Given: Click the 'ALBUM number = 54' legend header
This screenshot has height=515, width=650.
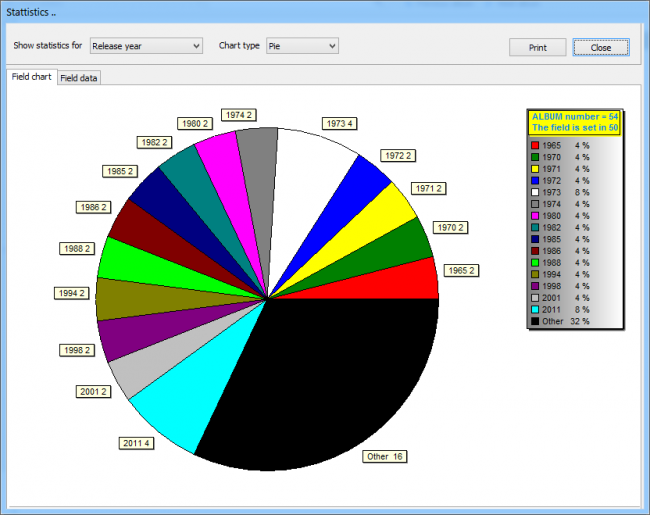Looking at the screenshot, I should (575, 117).
